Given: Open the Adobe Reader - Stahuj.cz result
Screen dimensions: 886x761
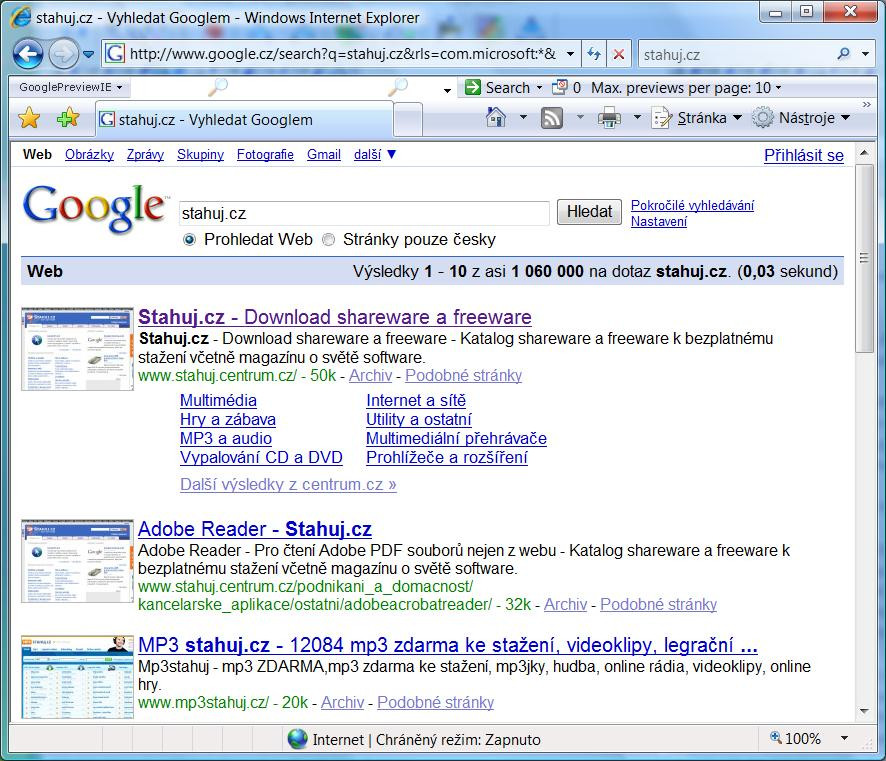Looking at the screenshot, I should pyautogui.click(x=255, y=529).
